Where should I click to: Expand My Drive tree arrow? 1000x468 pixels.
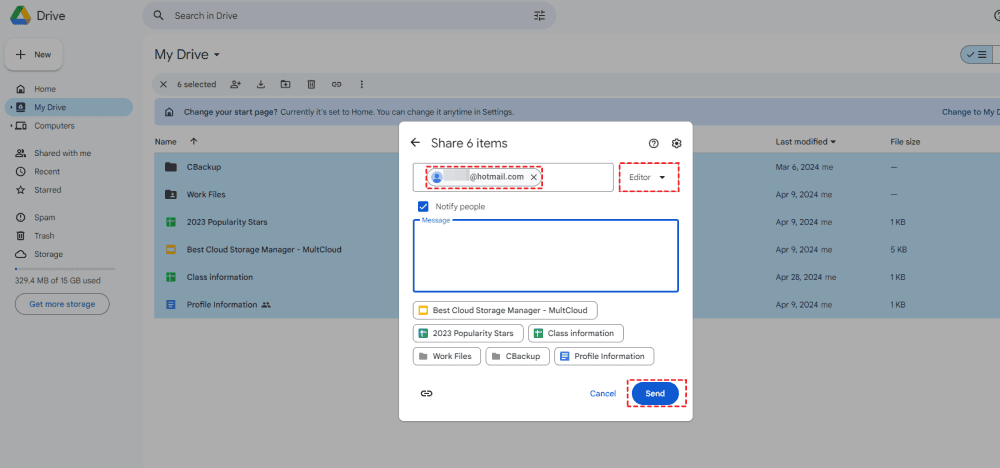click(11, 107)
